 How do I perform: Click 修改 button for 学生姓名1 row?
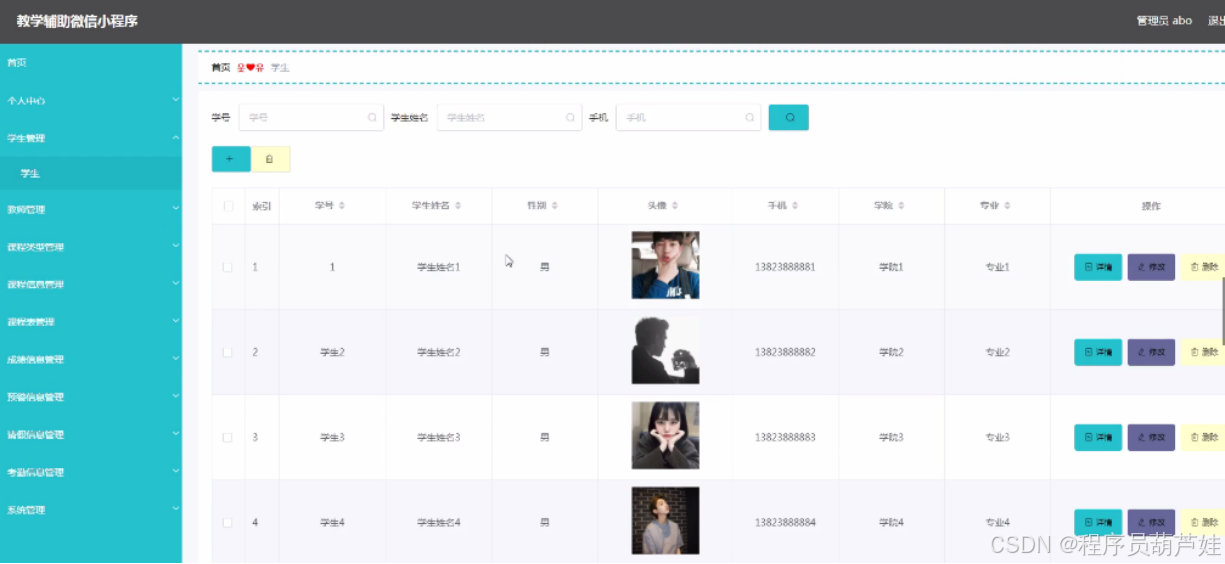(1151, 267)
